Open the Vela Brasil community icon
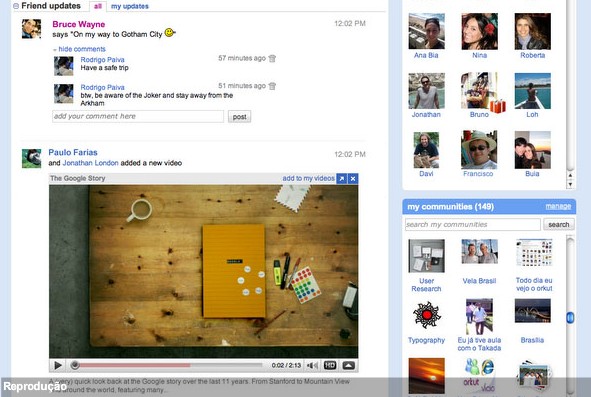The height and width of the screenshot is (397, 591). pyautogui.click(x=479, y=251)
